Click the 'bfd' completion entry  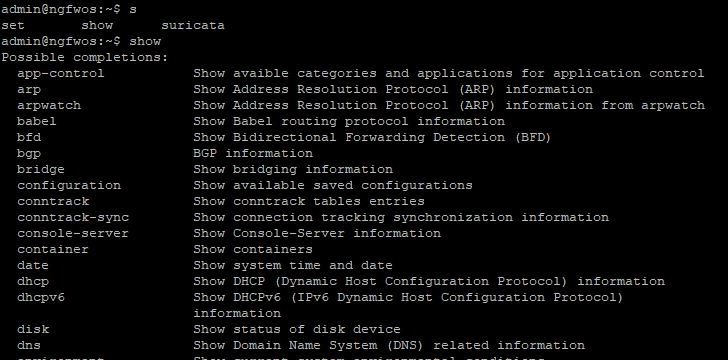29,137
